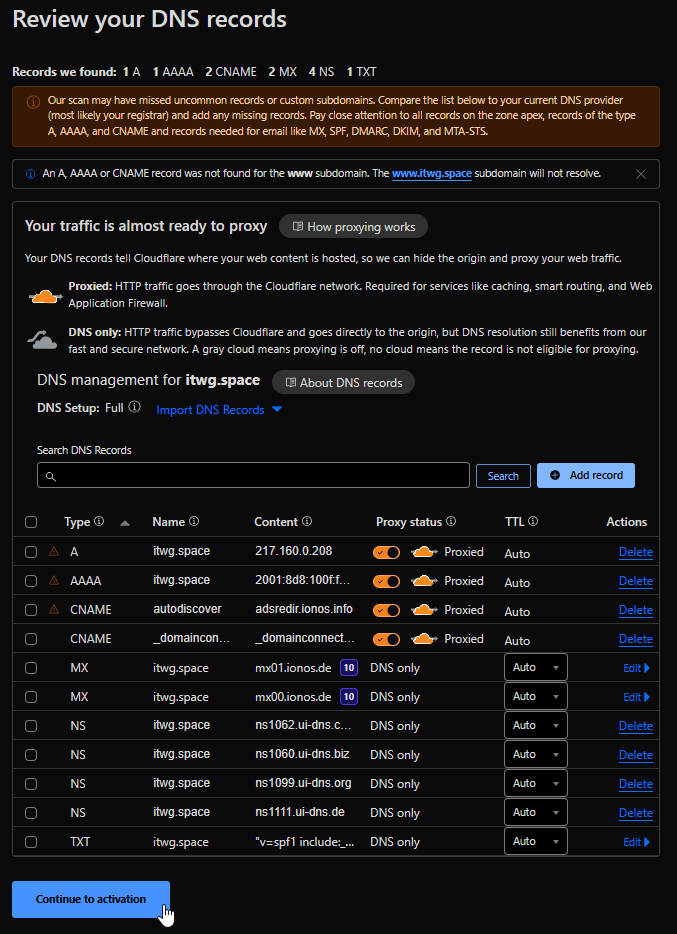The image size is (677, 934).
Task: Check the box for mx01.ionos.de MX record
Action: point(31,668)
